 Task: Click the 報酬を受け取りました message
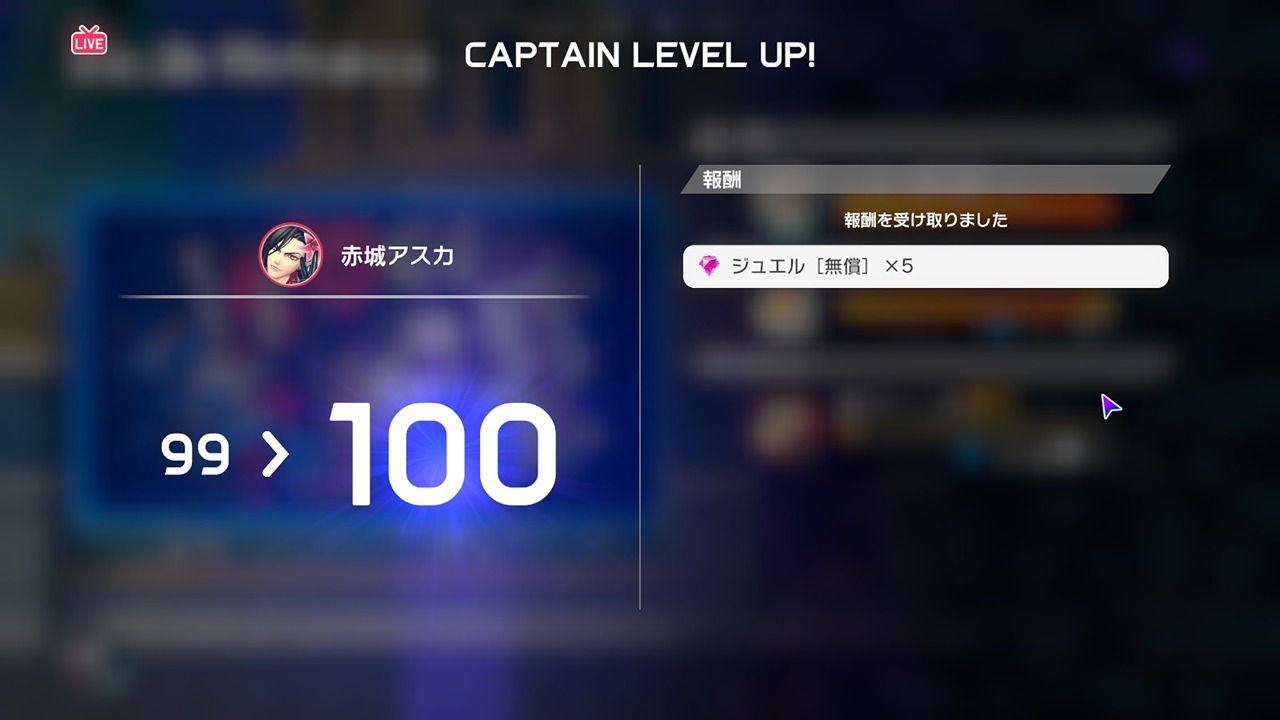926,220
